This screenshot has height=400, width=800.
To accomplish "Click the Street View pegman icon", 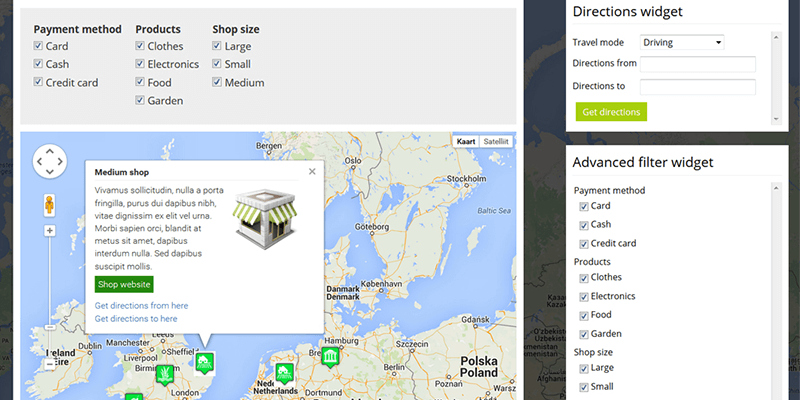I will point(49,205).
